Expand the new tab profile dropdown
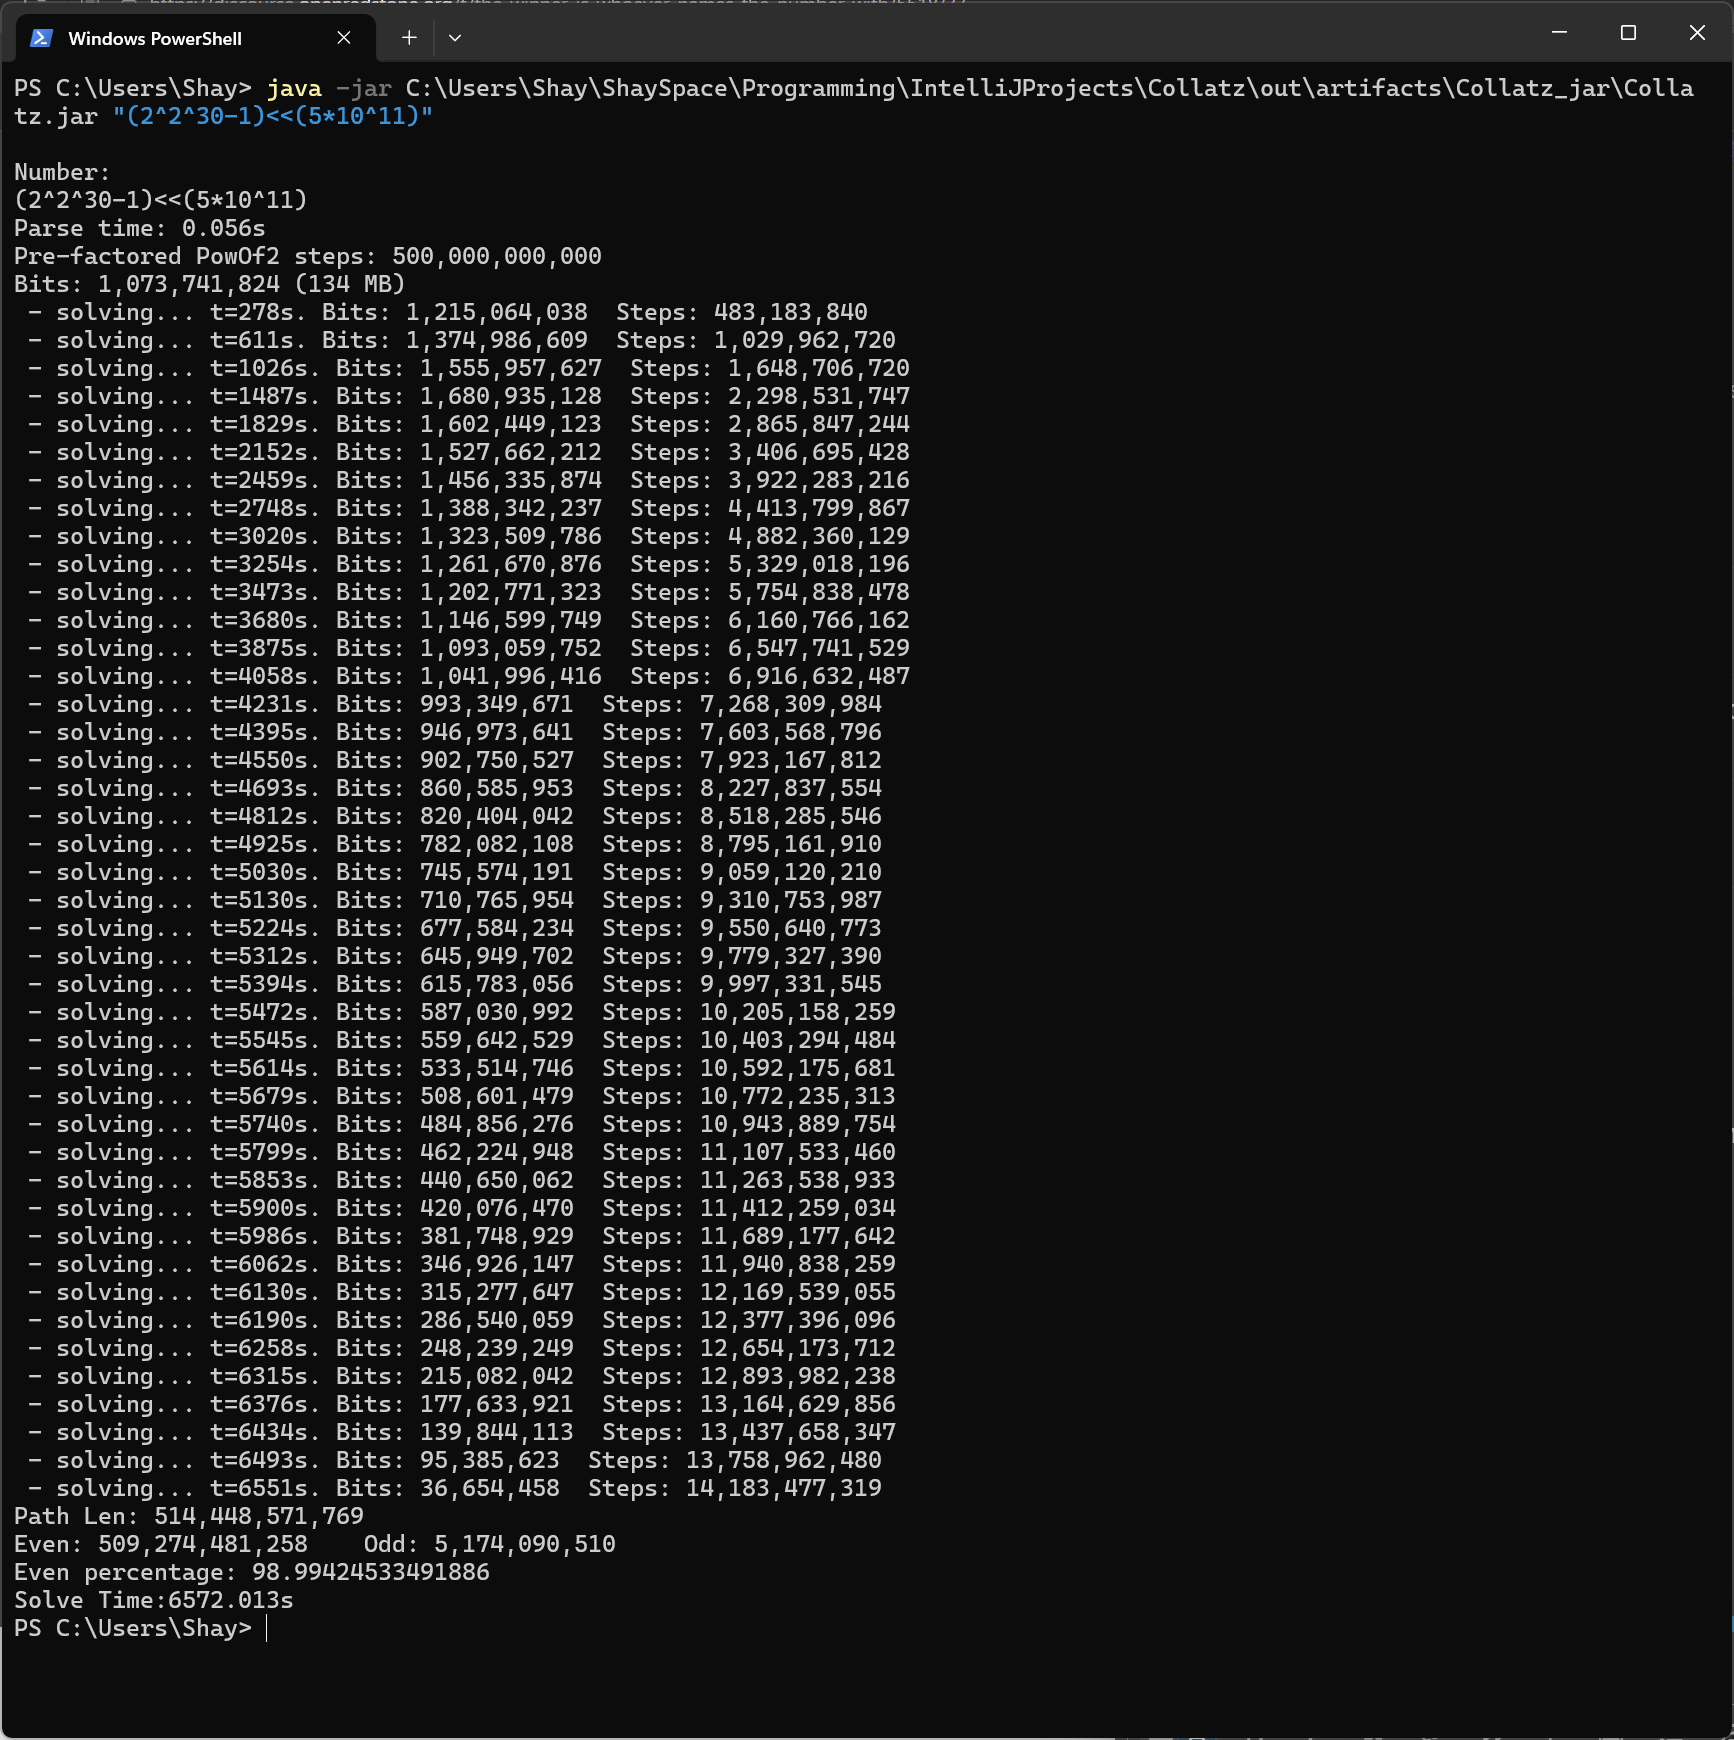Viewport: 1734px width, 1740px height. pos(455,38)
